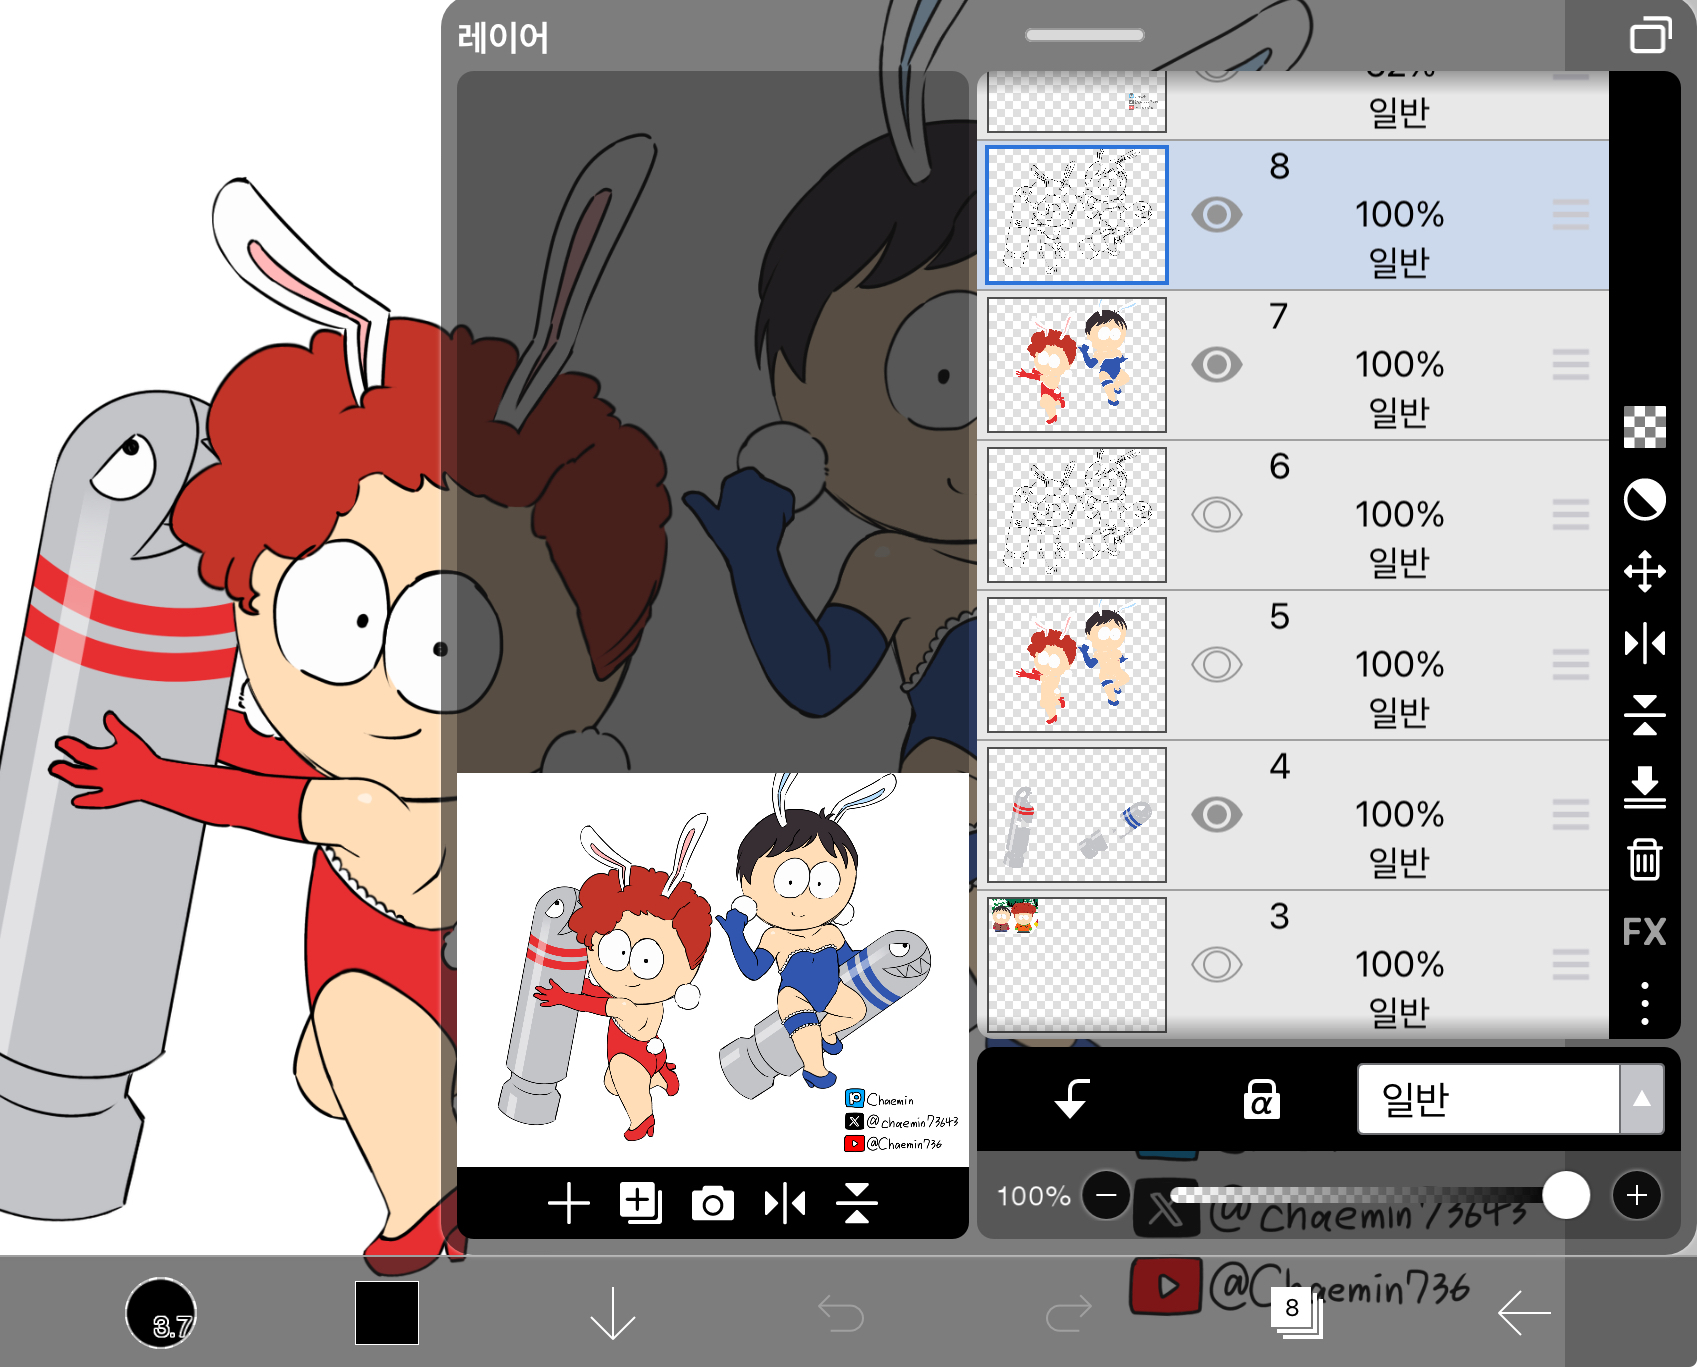1697x1367 pixels.
Task: Tap the canvas preview image in layer panel
Action: tap(713, 970)
